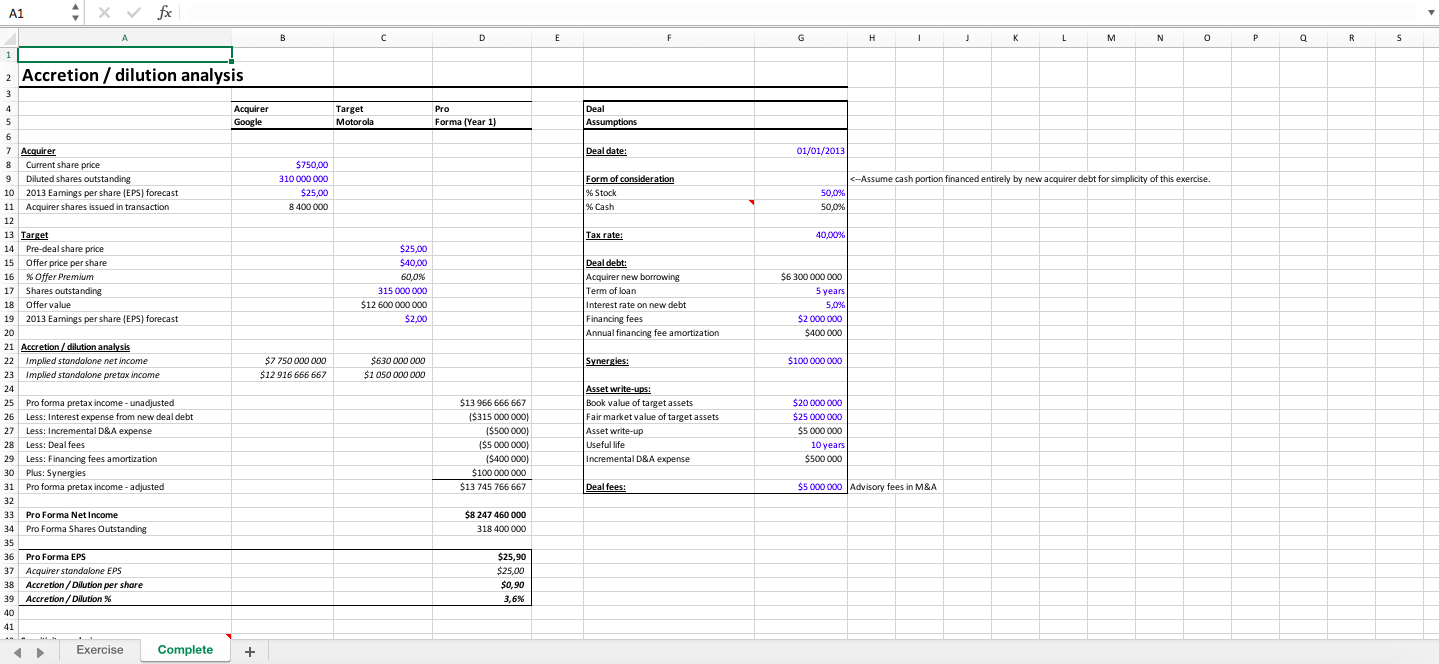Click the Deal Assumptions header cell
The image size is (1439, 664).
668,115
